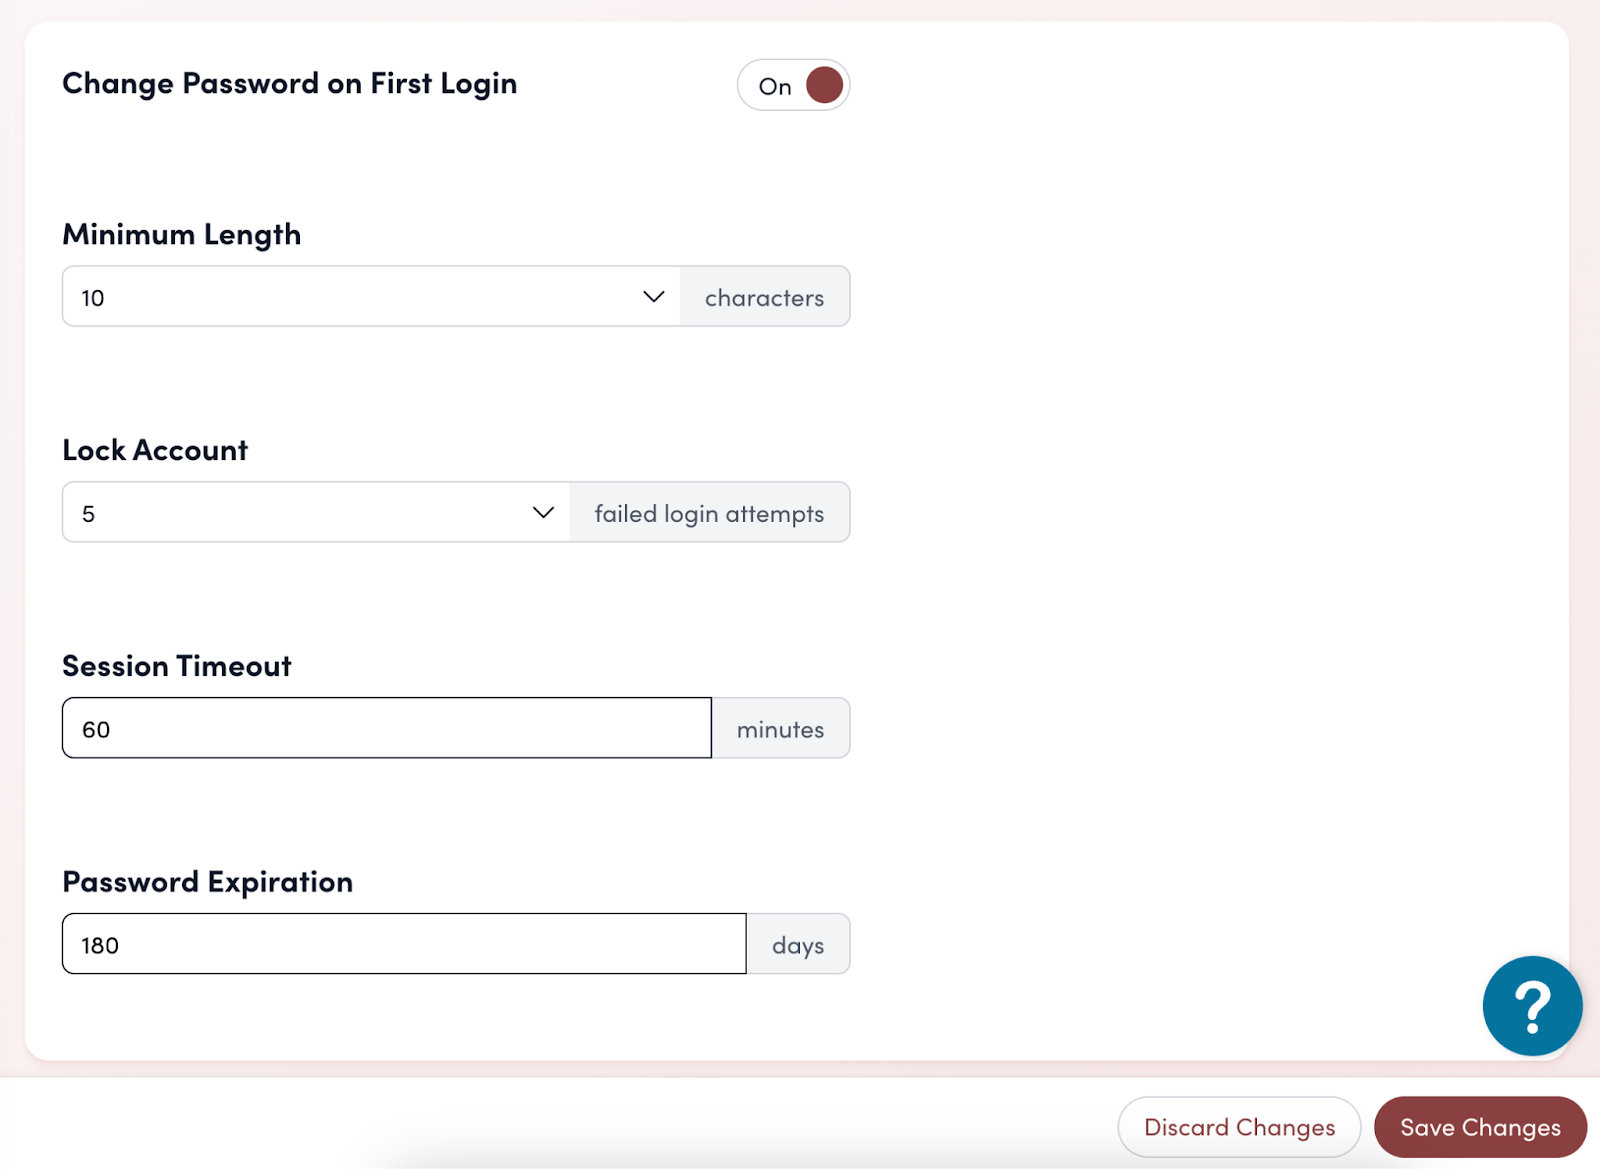Screen dimensions: 1600x1169
Task: Click the "characters" unit label
Action: coord(764,297)
